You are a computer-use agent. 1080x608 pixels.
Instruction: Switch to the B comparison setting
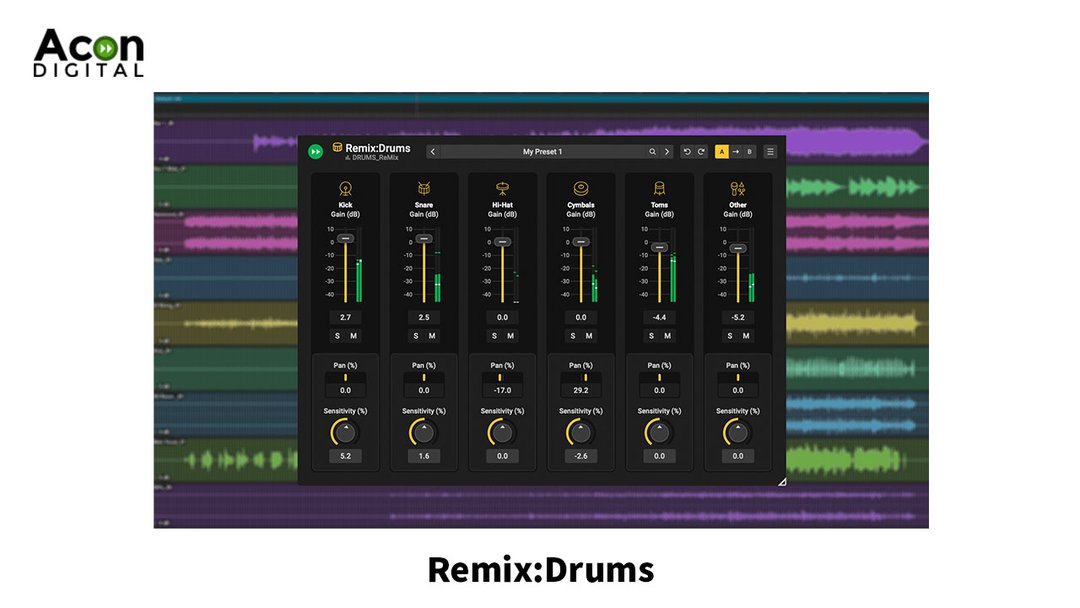click(x=749, y=152)
